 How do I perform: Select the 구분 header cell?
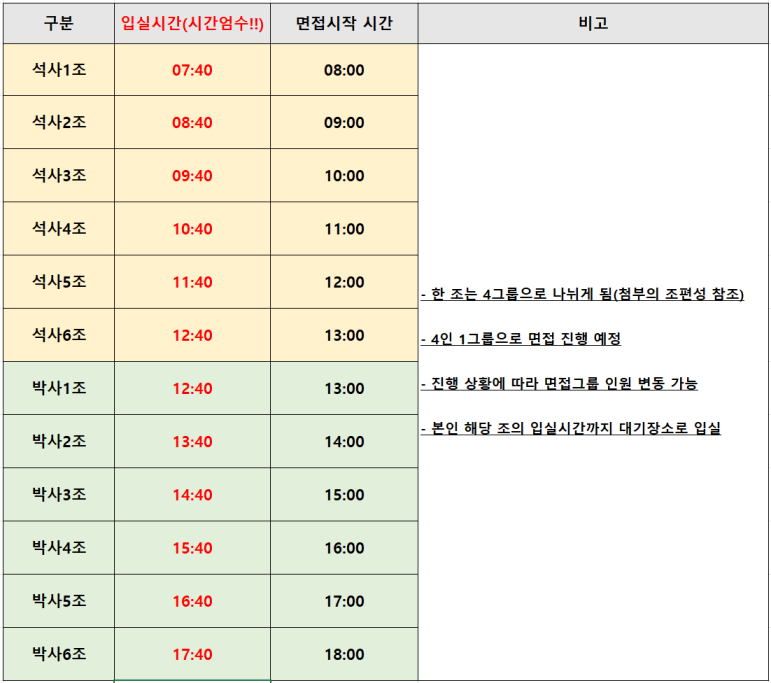coord(59,23)
